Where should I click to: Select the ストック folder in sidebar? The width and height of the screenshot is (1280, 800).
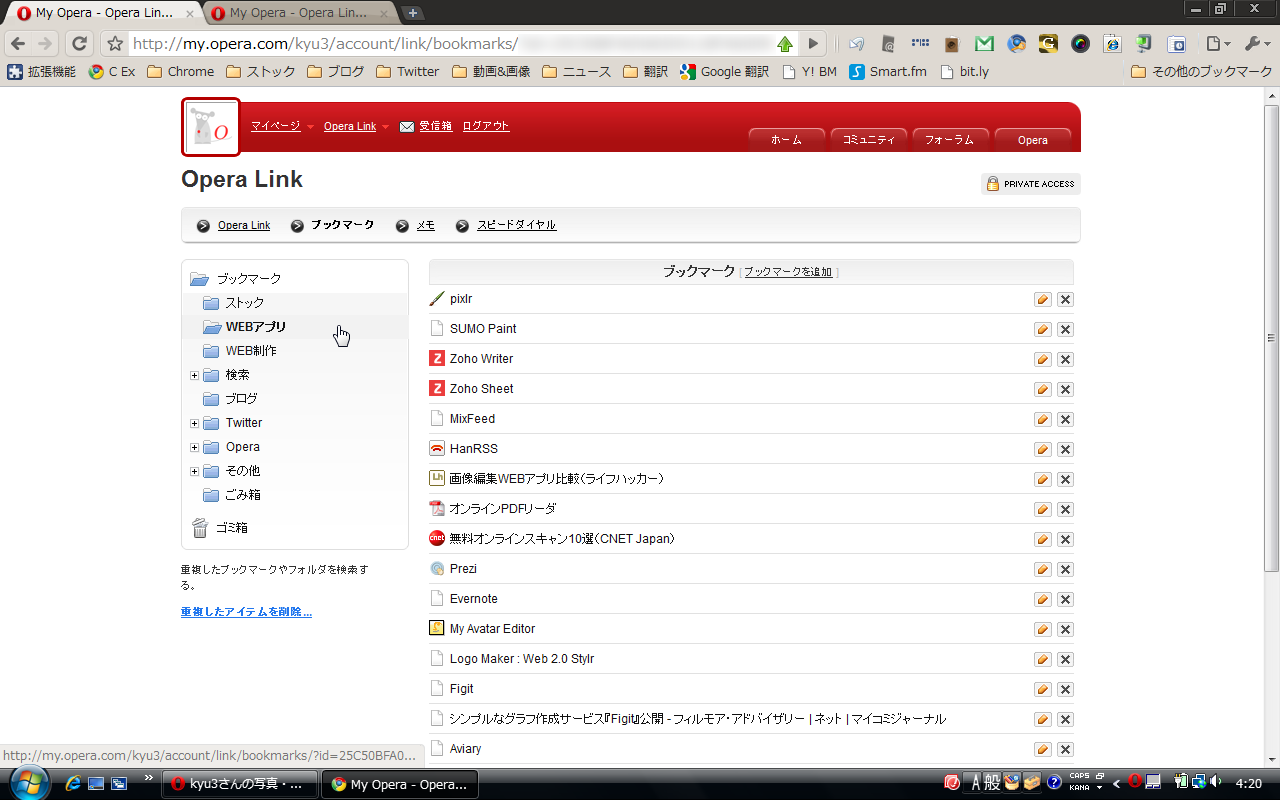[x=245, y=303]
